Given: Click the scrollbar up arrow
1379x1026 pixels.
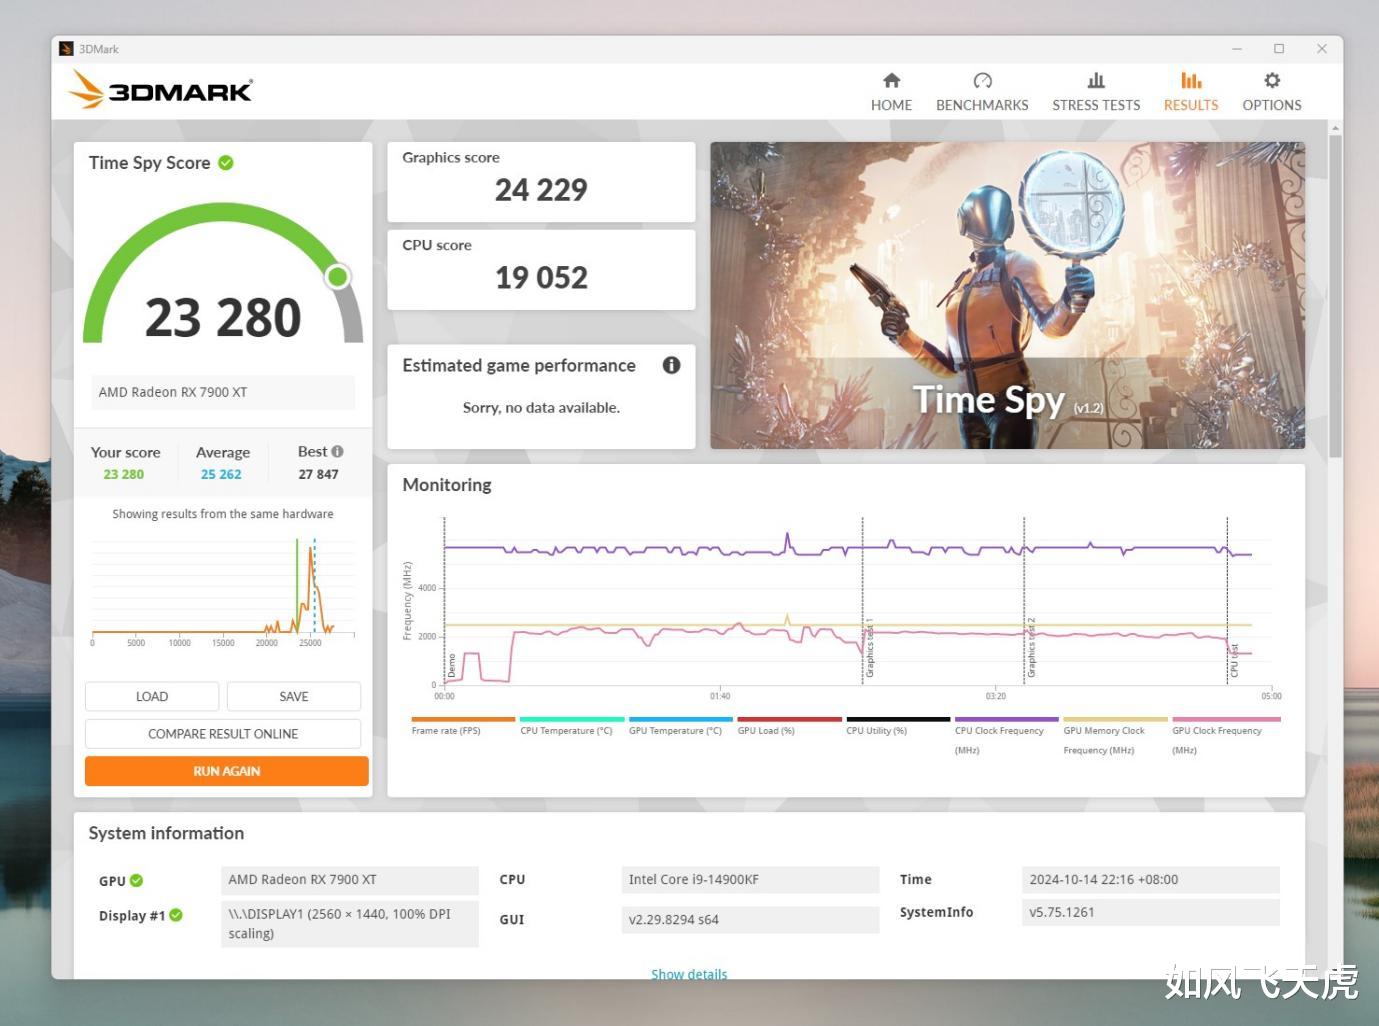Looking at the screenshot, I should (x=1335, y=128).
